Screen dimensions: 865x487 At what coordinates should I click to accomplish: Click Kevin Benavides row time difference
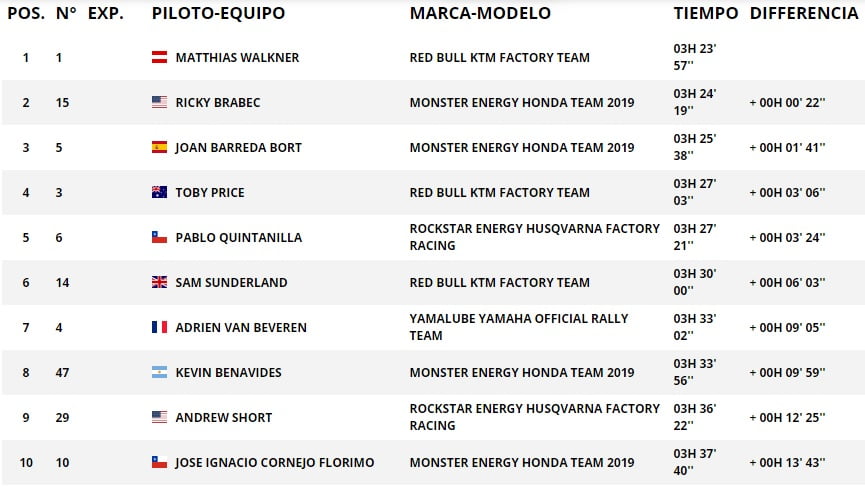pyautogui.click(x=787, y=372)
